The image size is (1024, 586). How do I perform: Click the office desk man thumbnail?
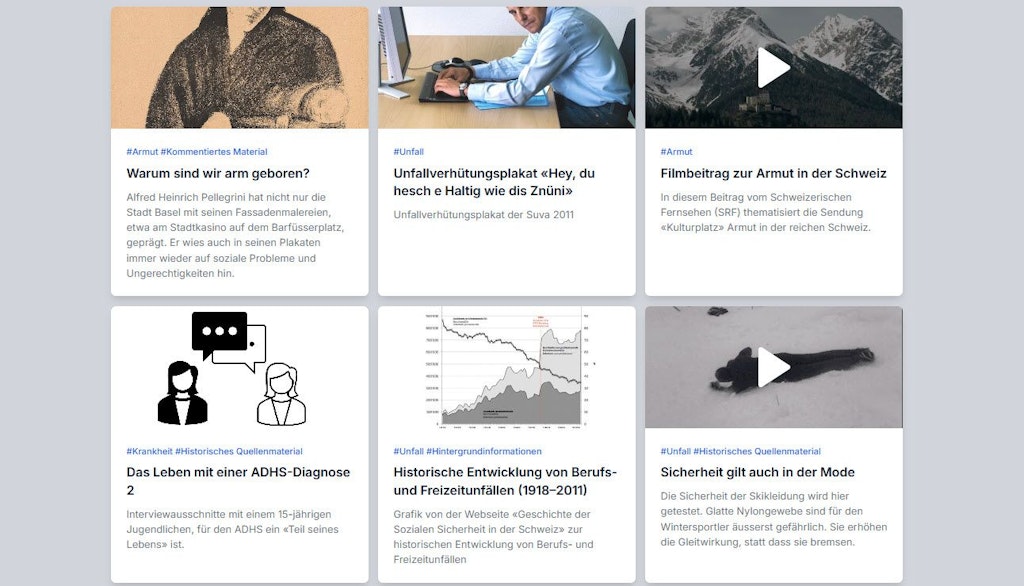pos(507,68)
